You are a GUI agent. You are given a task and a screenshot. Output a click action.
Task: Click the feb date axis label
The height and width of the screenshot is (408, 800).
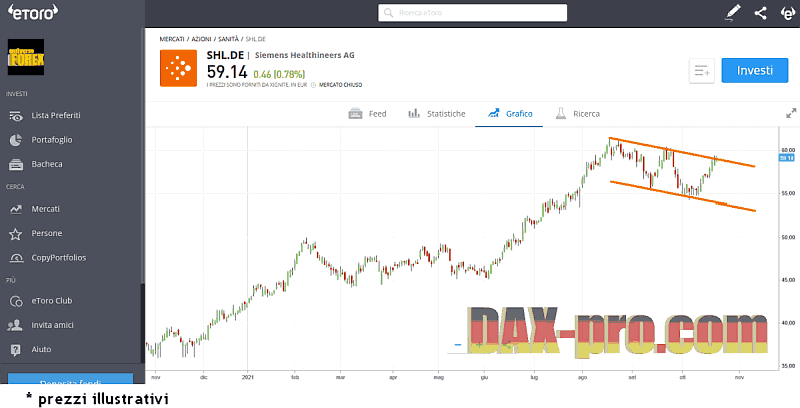pyautogui.click(x=295, y=377)
